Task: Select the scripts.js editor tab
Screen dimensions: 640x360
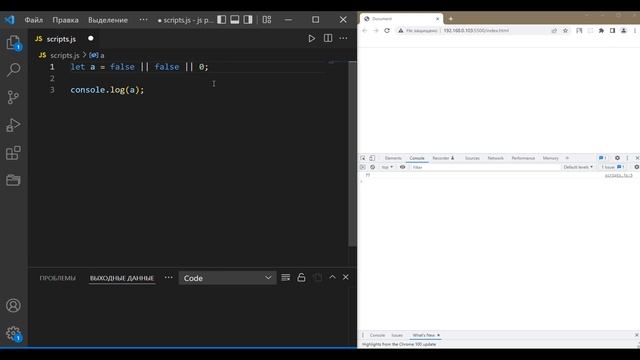Action: [x=64, y=39]
